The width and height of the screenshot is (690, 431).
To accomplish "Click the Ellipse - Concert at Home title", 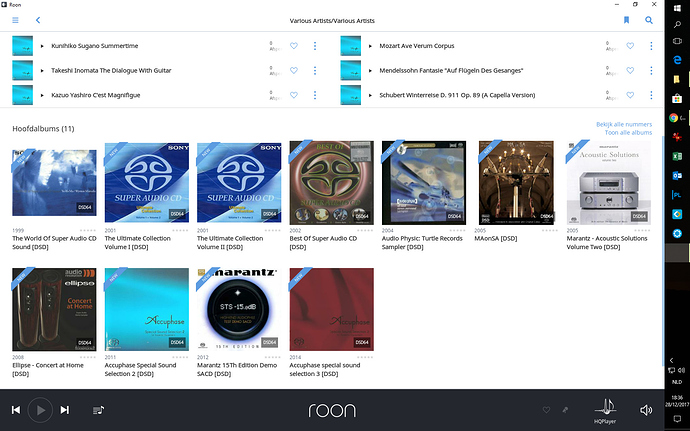I will pos(48,369).
